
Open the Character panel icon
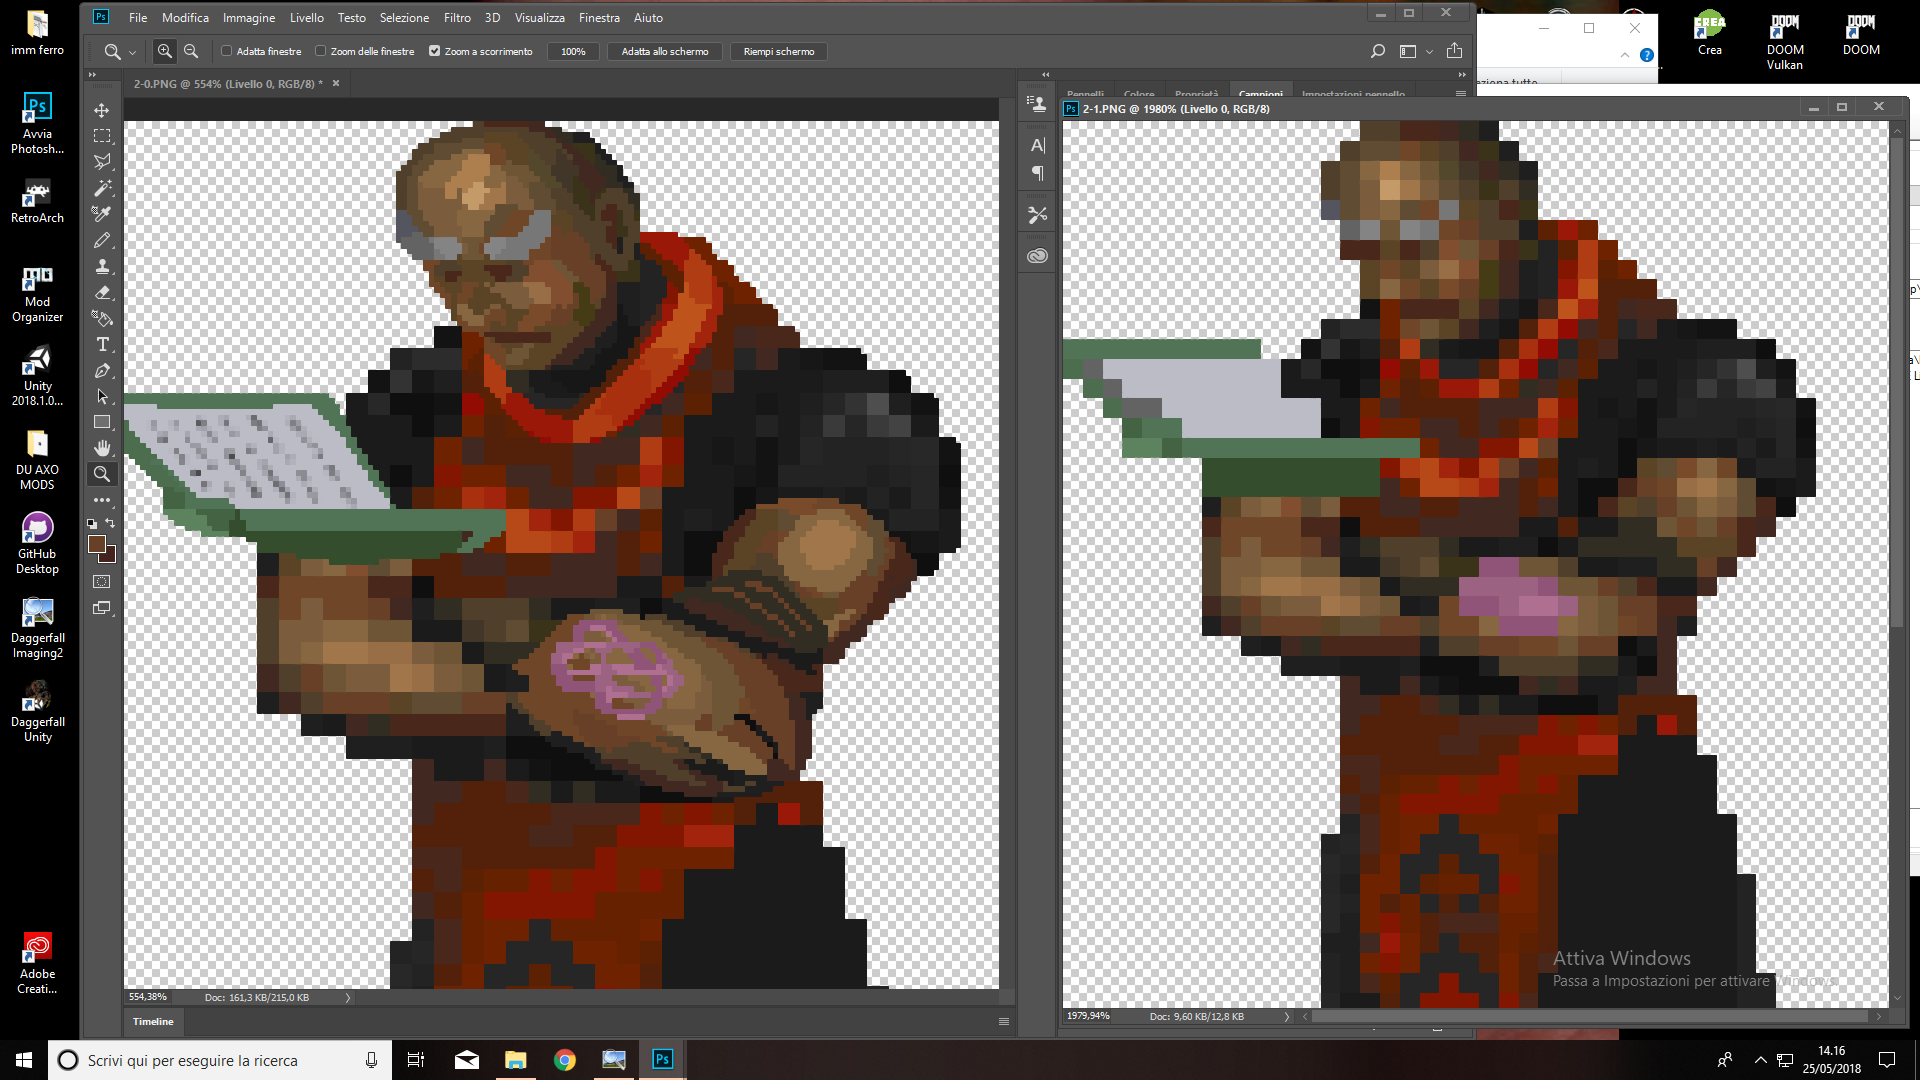(1037, 146)
